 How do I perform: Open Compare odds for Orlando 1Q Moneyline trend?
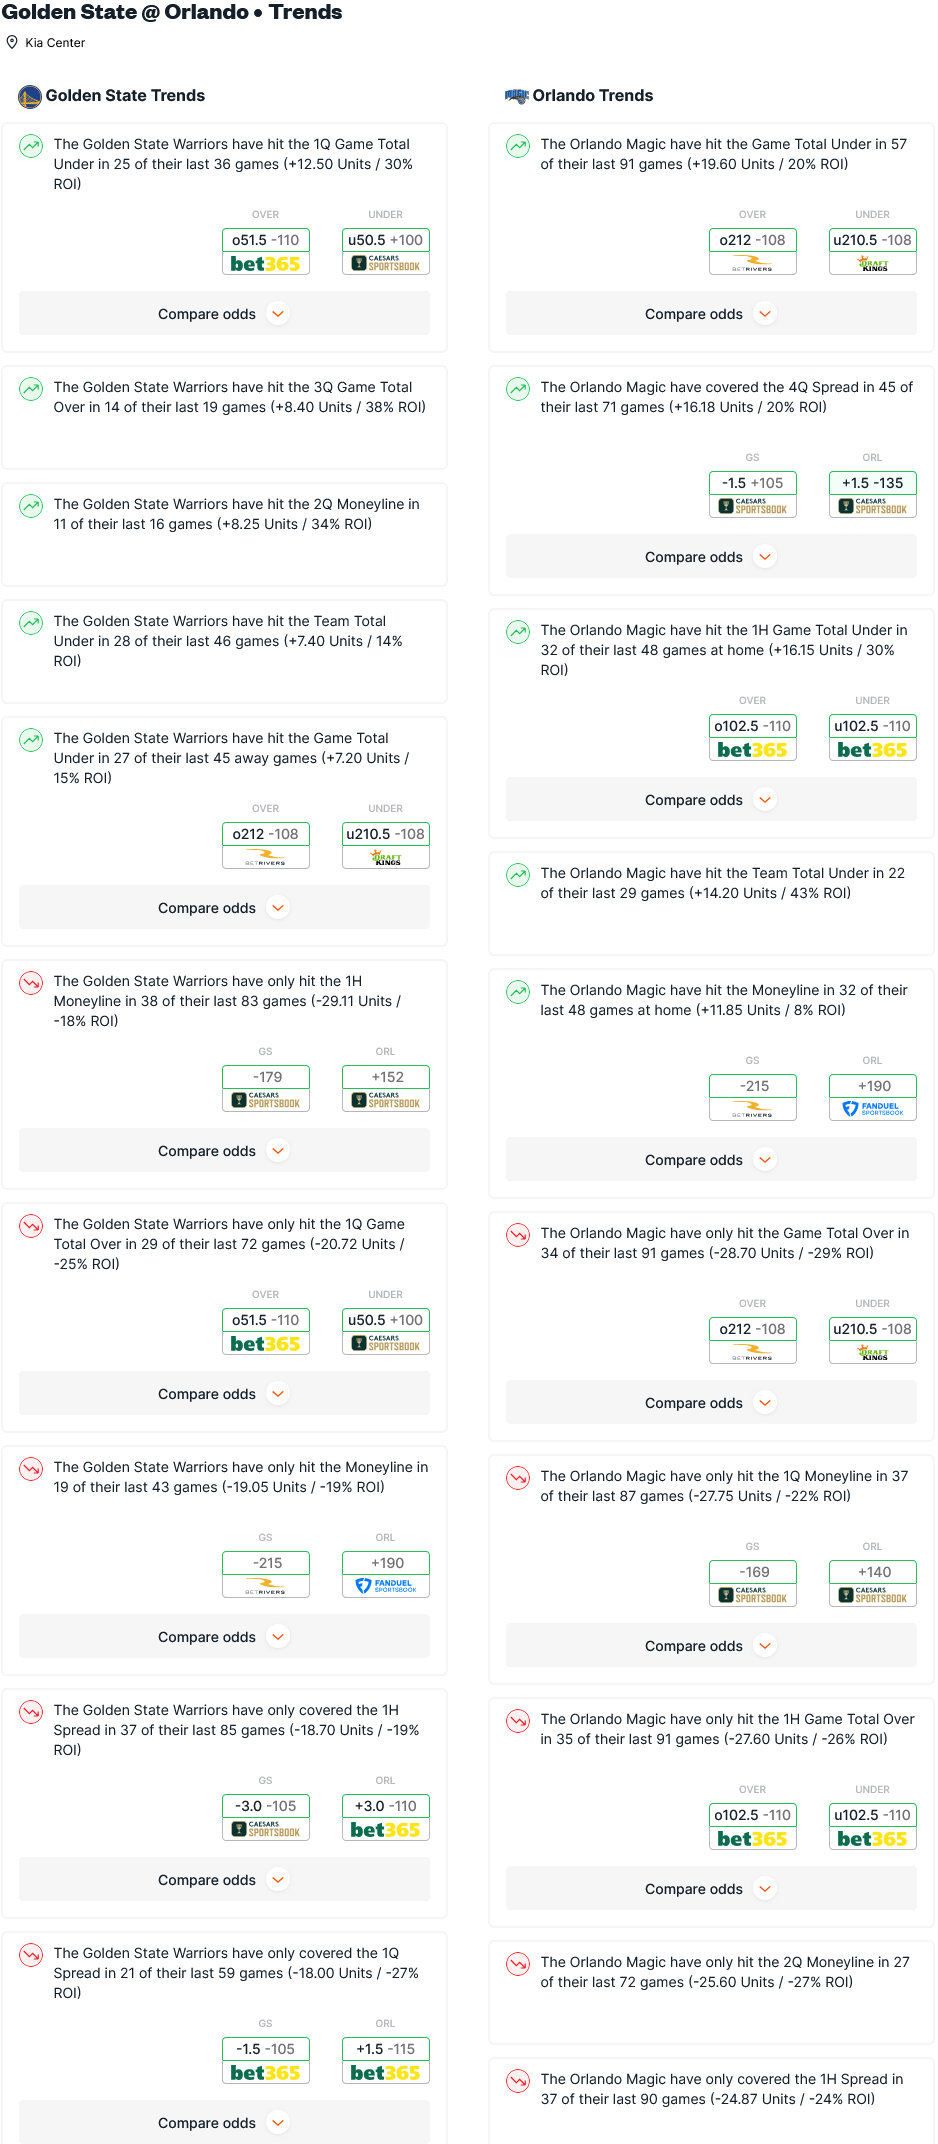pyautogui.click(x=711, y=1646)
